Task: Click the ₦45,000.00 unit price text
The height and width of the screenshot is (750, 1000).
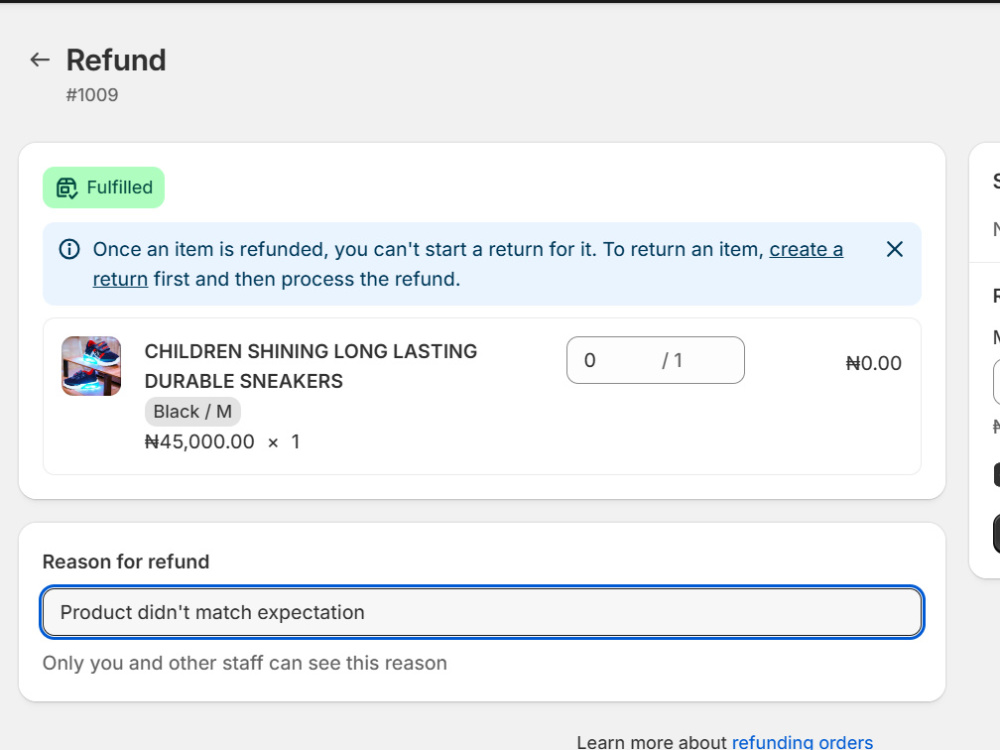Action: coord(200,442)
